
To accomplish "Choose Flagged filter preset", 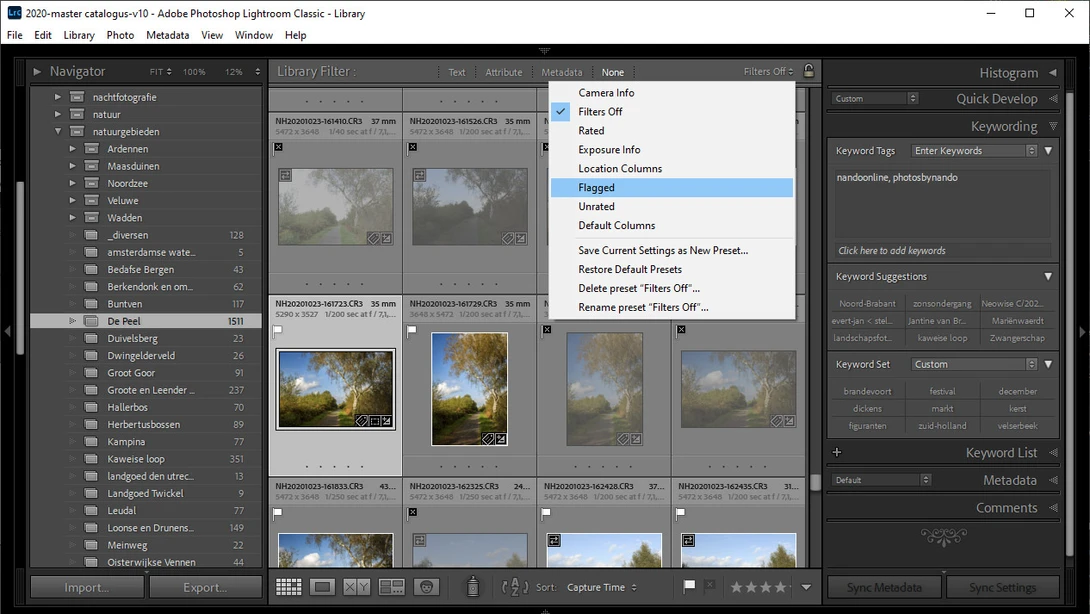I will (x=672, y=188).
